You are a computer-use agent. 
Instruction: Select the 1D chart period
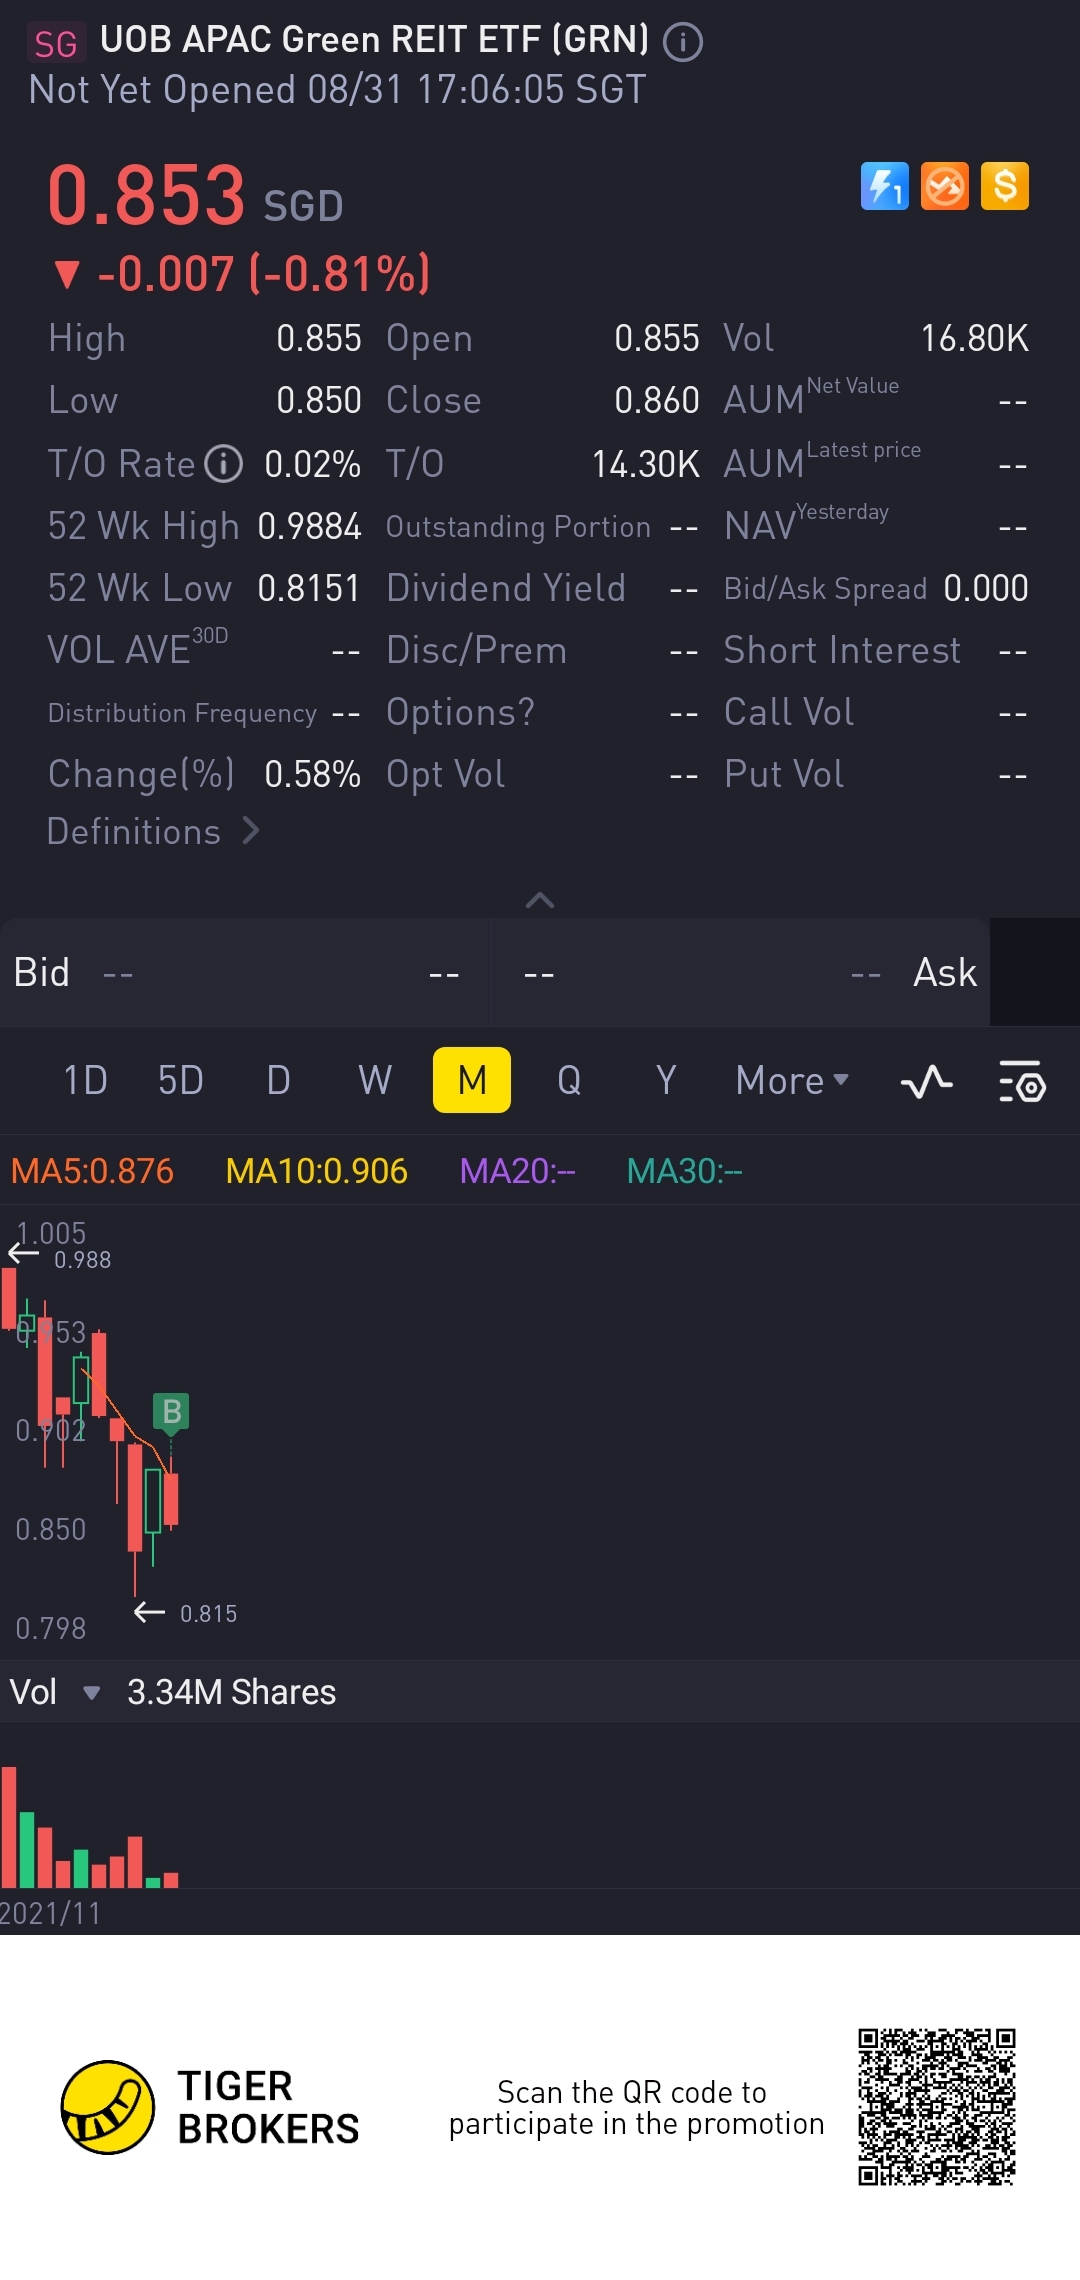coord(85,1080)
